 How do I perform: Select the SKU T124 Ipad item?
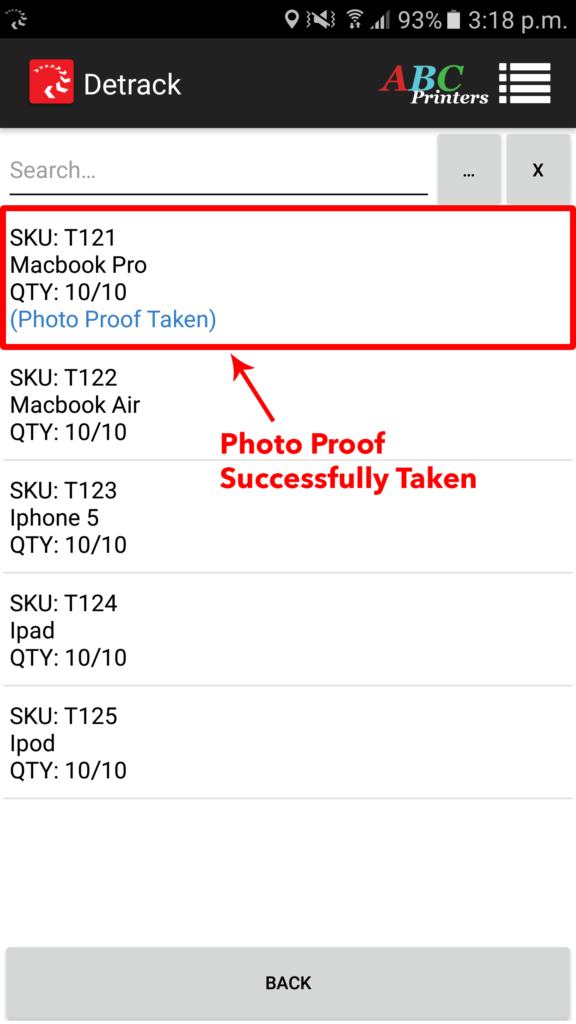coord(288,630)
